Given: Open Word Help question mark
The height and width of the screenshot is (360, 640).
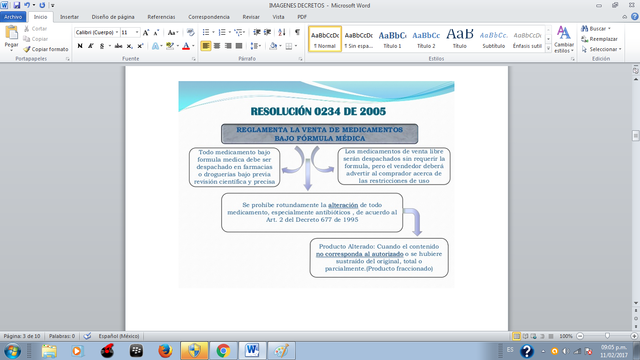Looking at the screenshot, I should [635, 17].
